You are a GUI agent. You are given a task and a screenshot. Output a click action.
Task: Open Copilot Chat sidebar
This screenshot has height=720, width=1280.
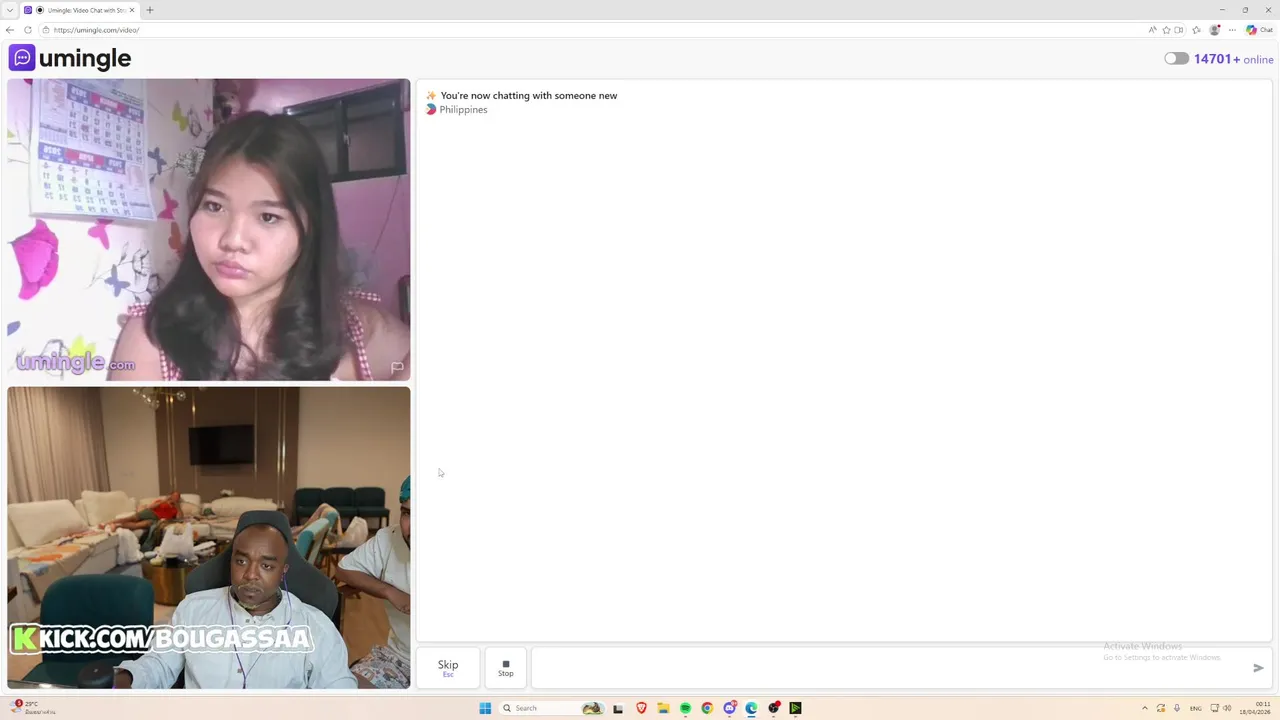tap(1259, 30)
